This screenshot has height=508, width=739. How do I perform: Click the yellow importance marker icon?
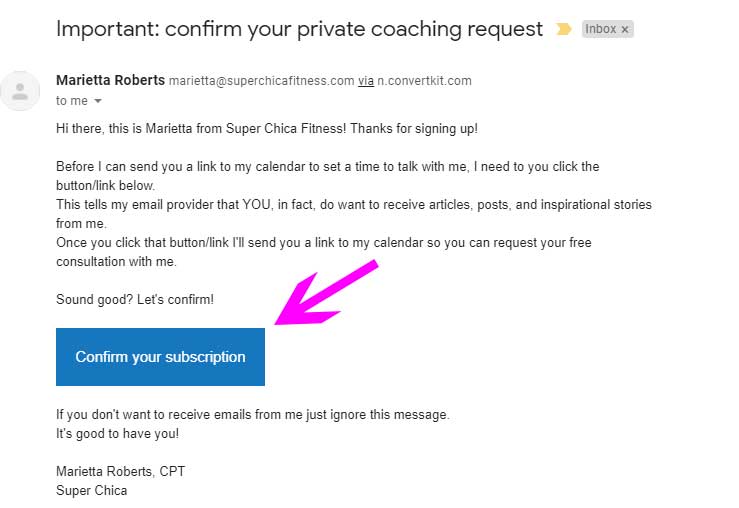point(563,29)
